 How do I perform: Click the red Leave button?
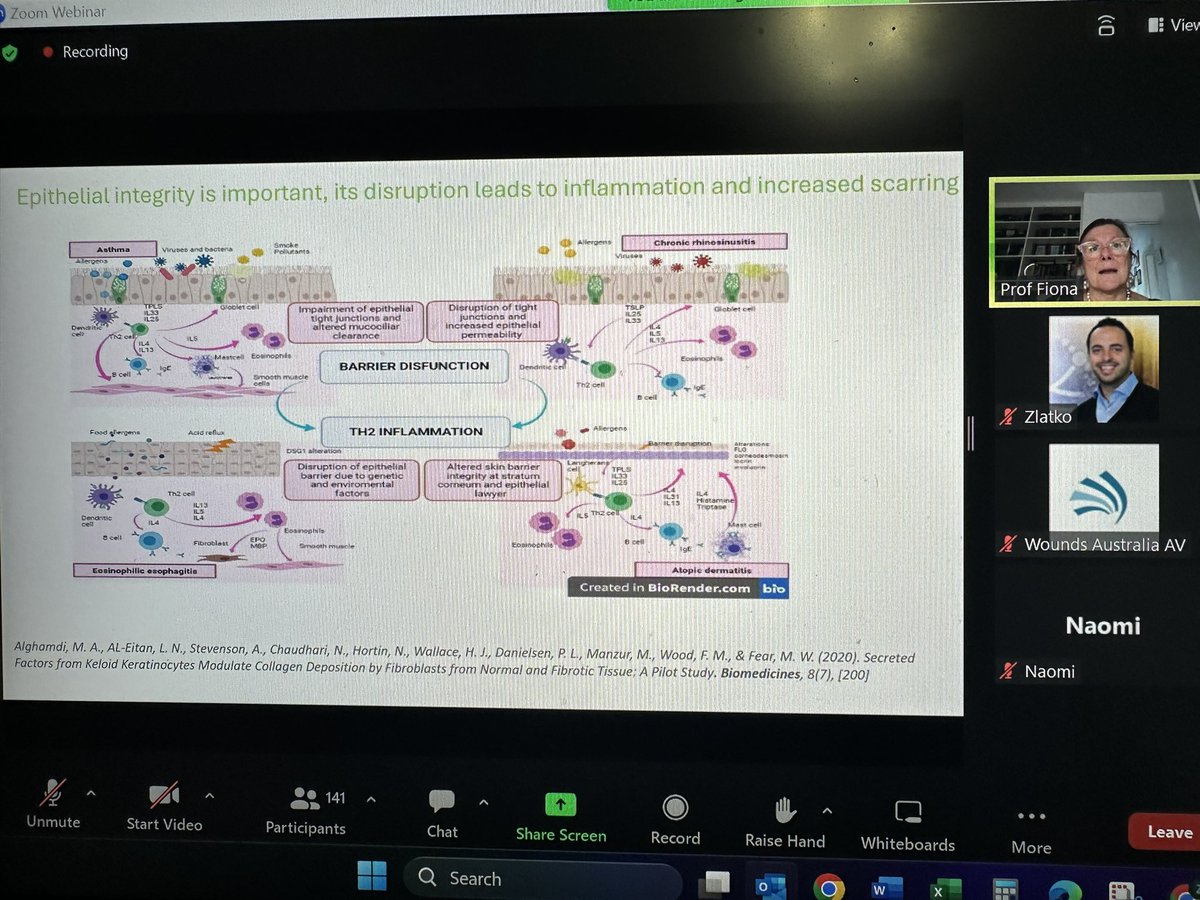click(1166, 832)
